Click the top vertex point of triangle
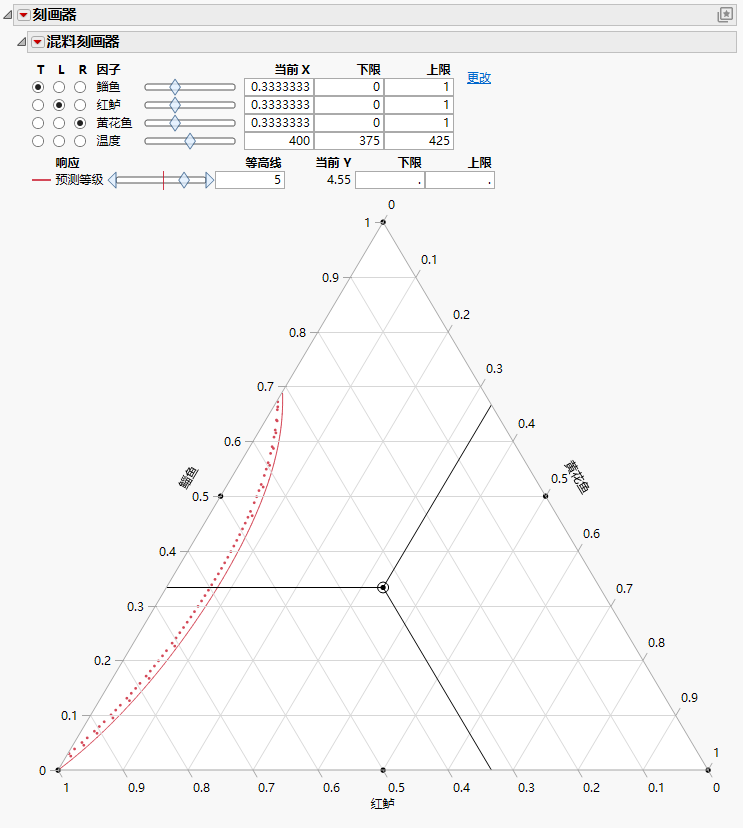The height and width of the screenshot is (828, 743). coord(383,222)
